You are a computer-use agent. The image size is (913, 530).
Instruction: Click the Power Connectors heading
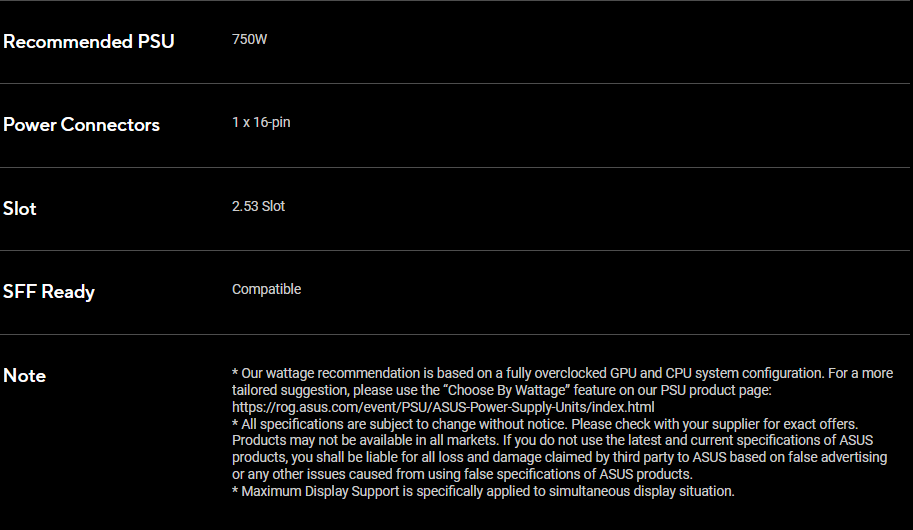pyautogui.click(x=81, y=125)
